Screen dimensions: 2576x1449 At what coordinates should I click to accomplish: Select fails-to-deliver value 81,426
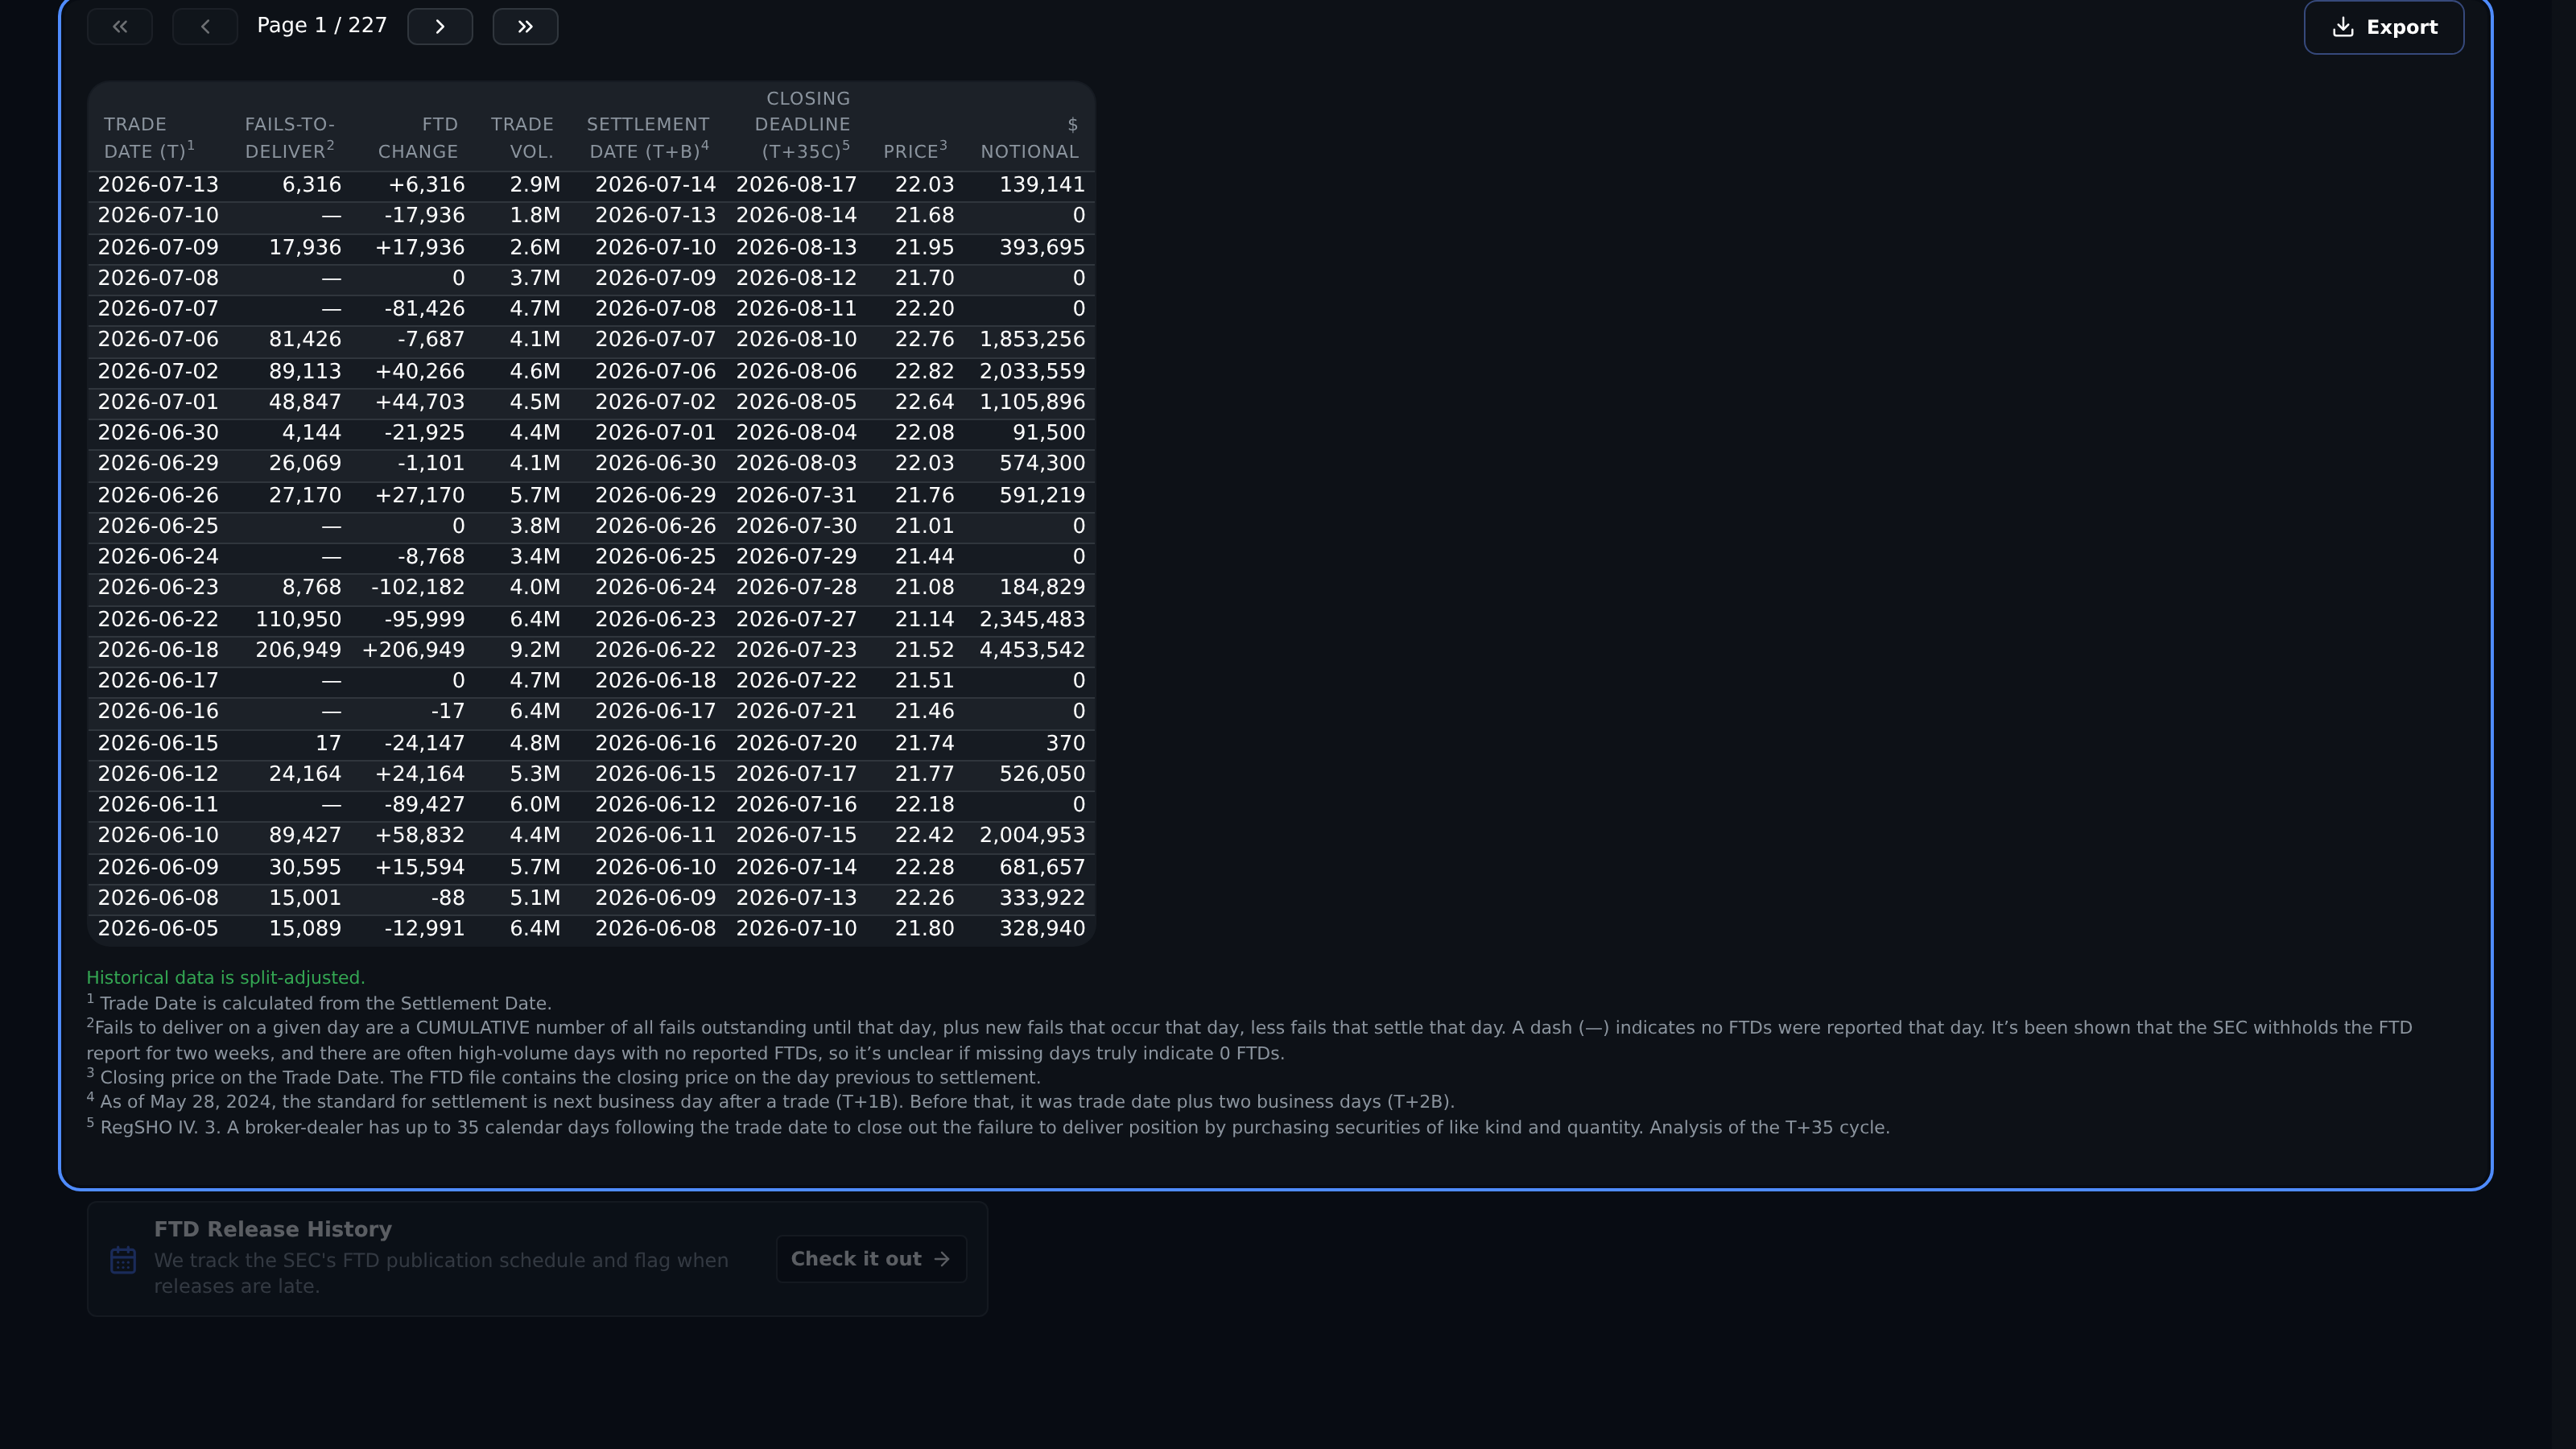pyautogui.click(x=305, y=340)
